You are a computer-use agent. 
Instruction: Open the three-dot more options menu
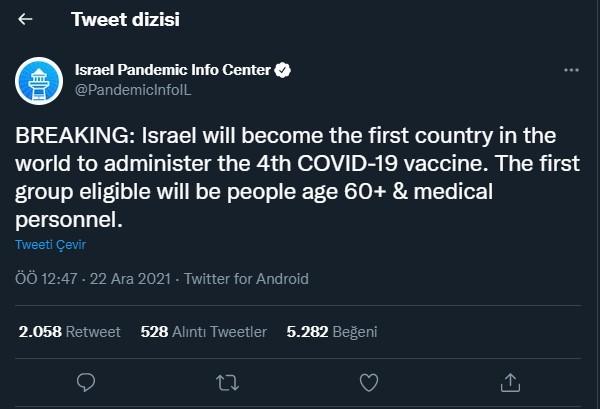pyautogui.click(x=571, y=71)
